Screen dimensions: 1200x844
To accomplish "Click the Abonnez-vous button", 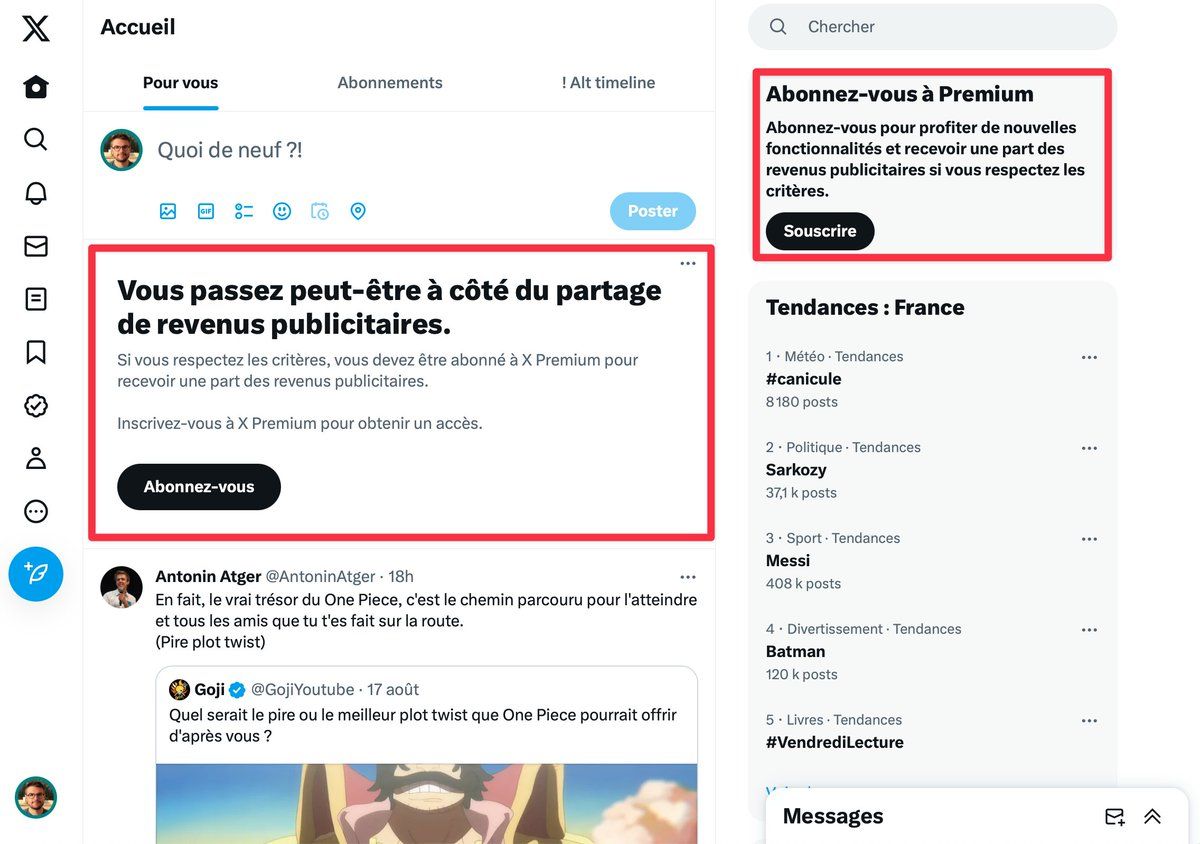I will click(199, 487).
